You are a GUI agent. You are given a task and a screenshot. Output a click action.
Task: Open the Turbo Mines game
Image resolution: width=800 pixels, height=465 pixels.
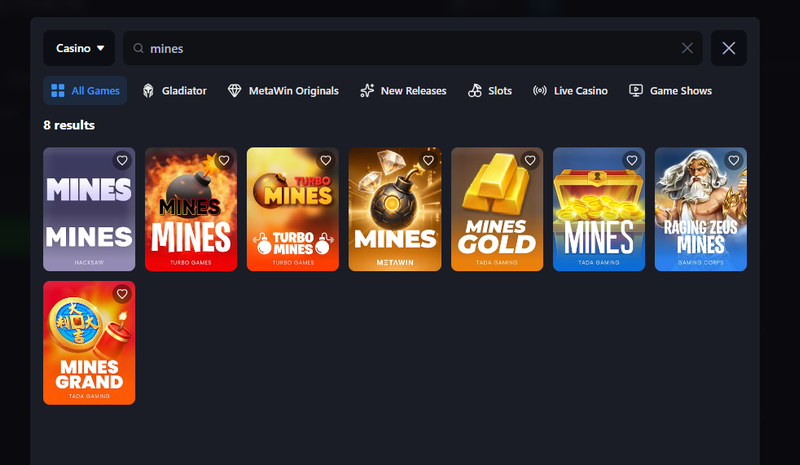point(293,209)
